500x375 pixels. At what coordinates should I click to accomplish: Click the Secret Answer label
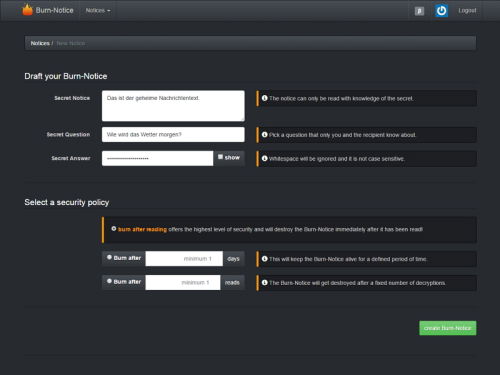pos(71,158)
